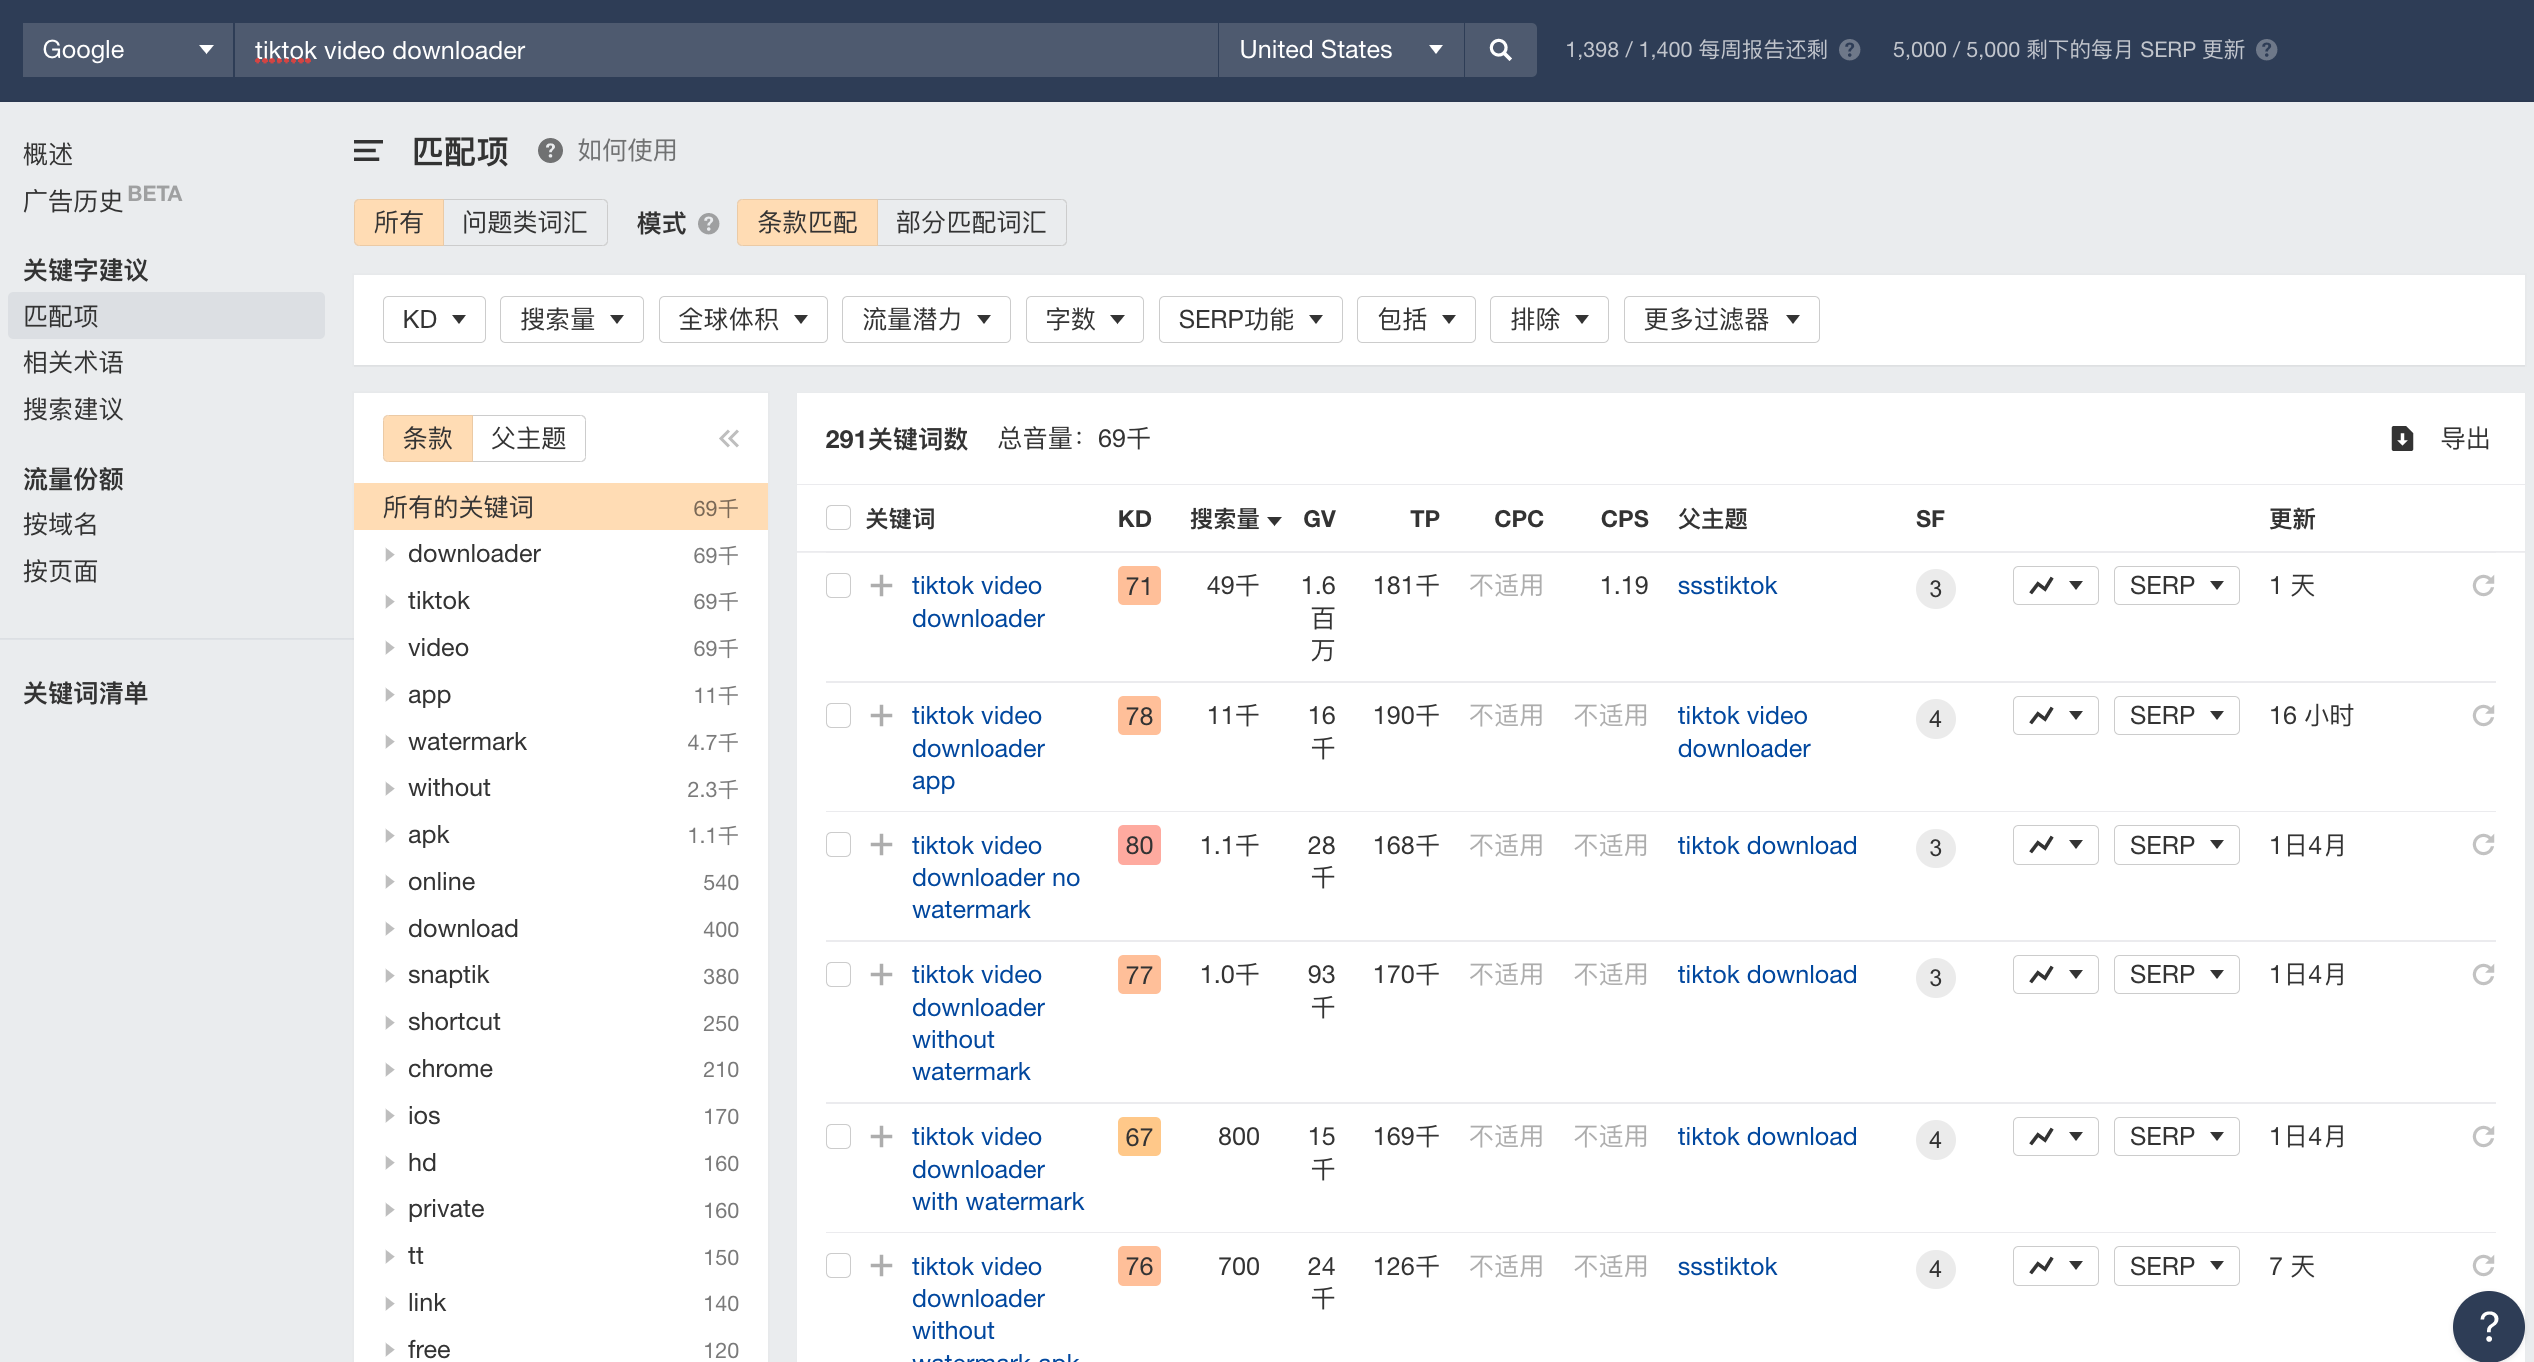Image resolution: width=2534 pixels, height=1362 pixels.
Task: Check the tiktok video downloader app checkbox
Action: (838, 716)
